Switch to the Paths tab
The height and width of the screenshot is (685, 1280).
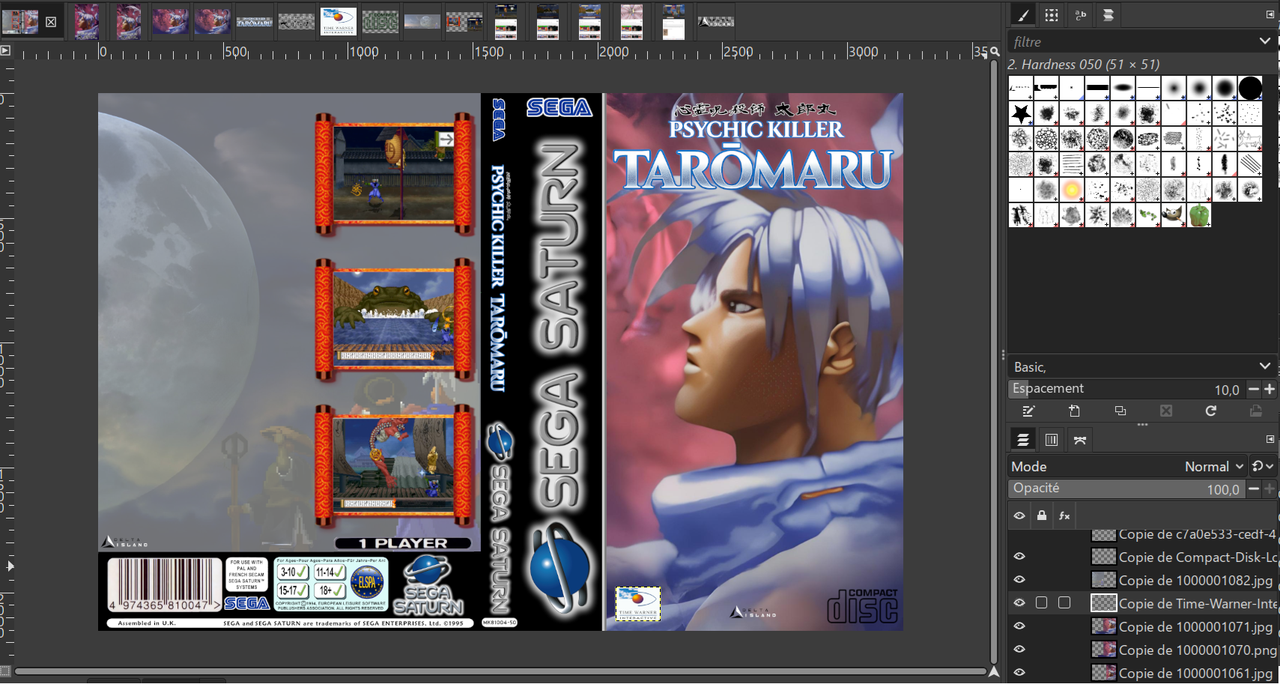point(1080,440)
